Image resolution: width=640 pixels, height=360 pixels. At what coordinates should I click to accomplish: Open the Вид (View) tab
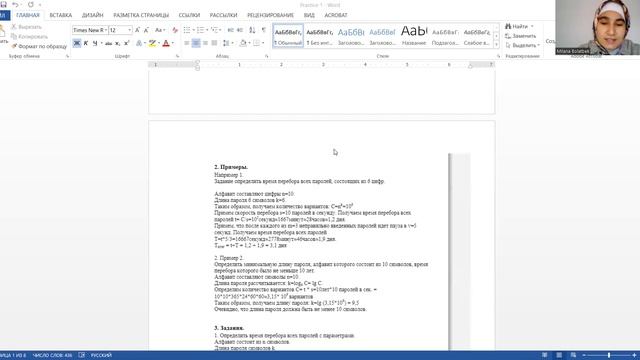pos(309,16)
